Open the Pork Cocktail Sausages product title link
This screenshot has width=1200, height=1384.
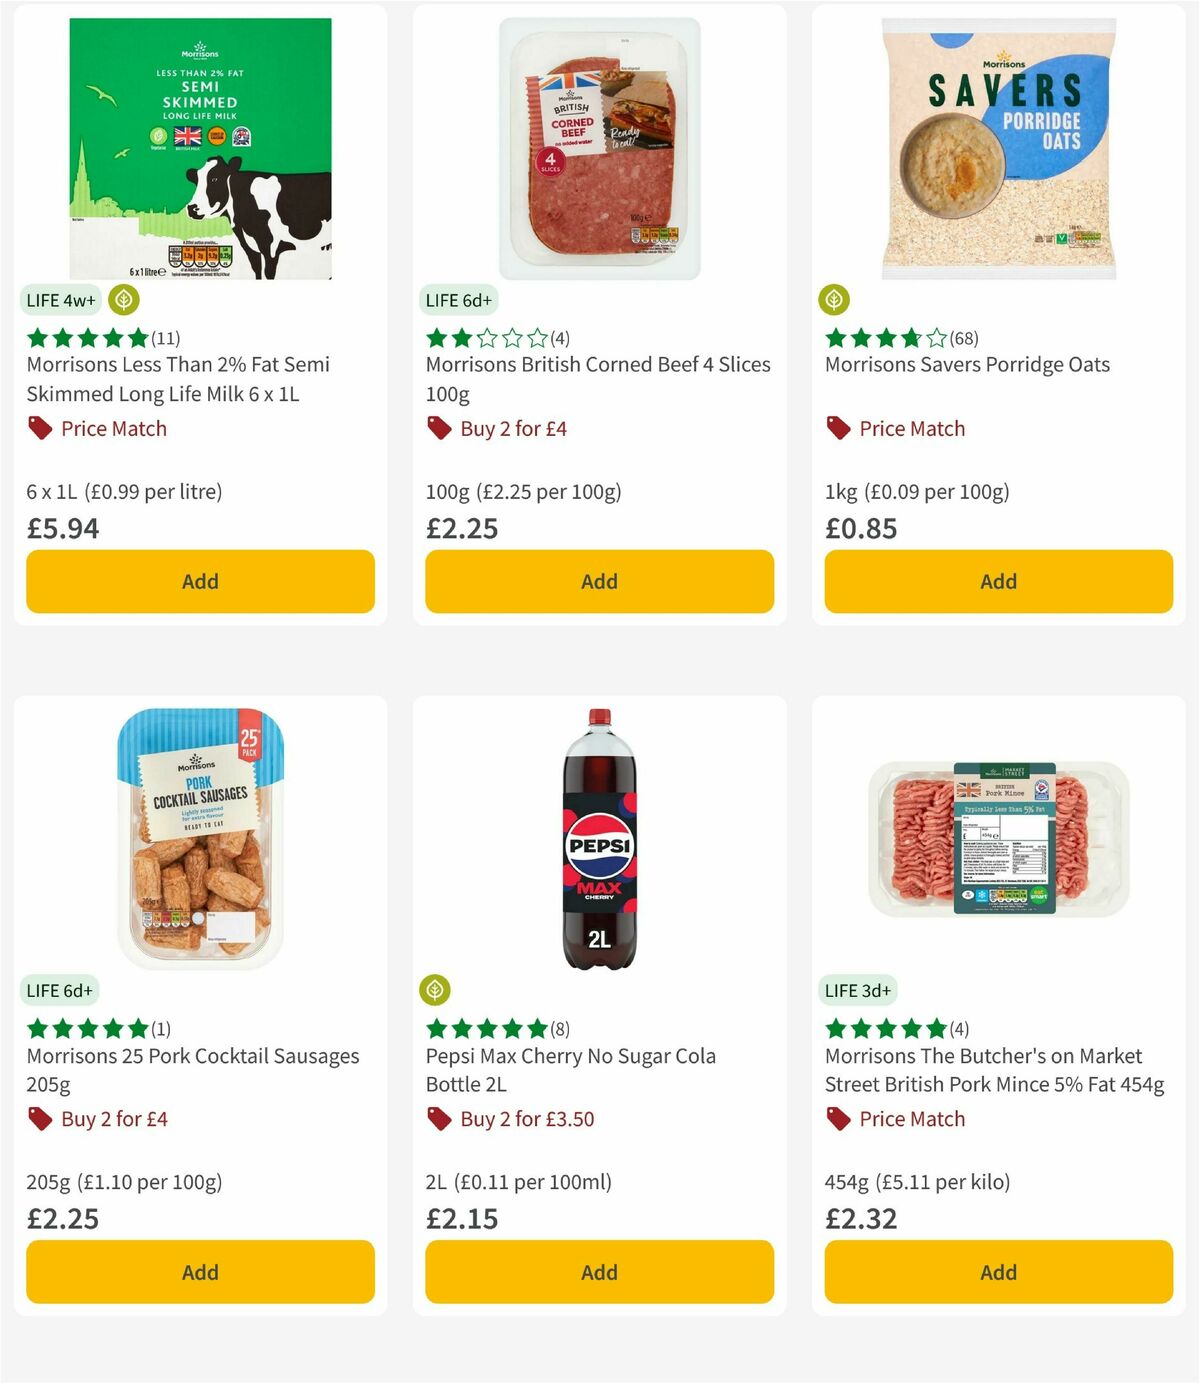point(192,1069)
